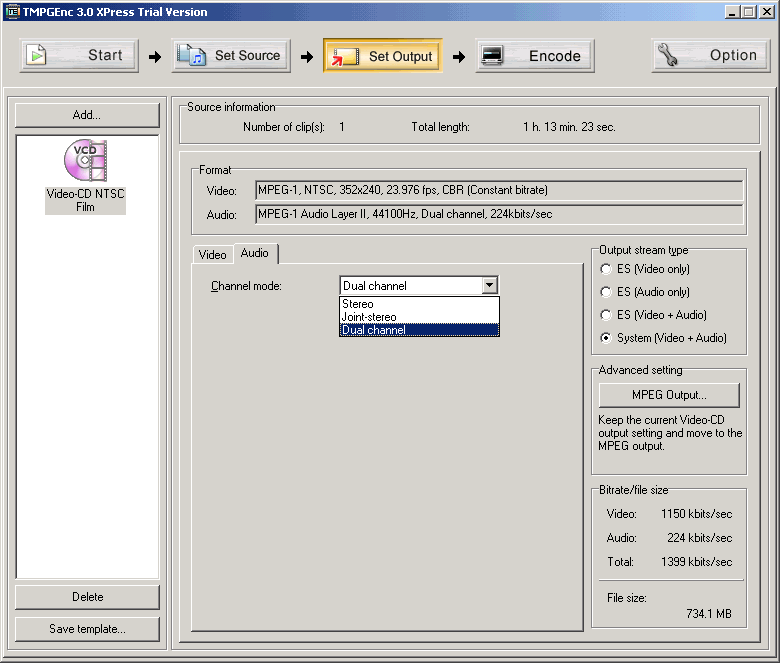Select Dual channel list option
The image size is (780, 663).
[418, 330]
